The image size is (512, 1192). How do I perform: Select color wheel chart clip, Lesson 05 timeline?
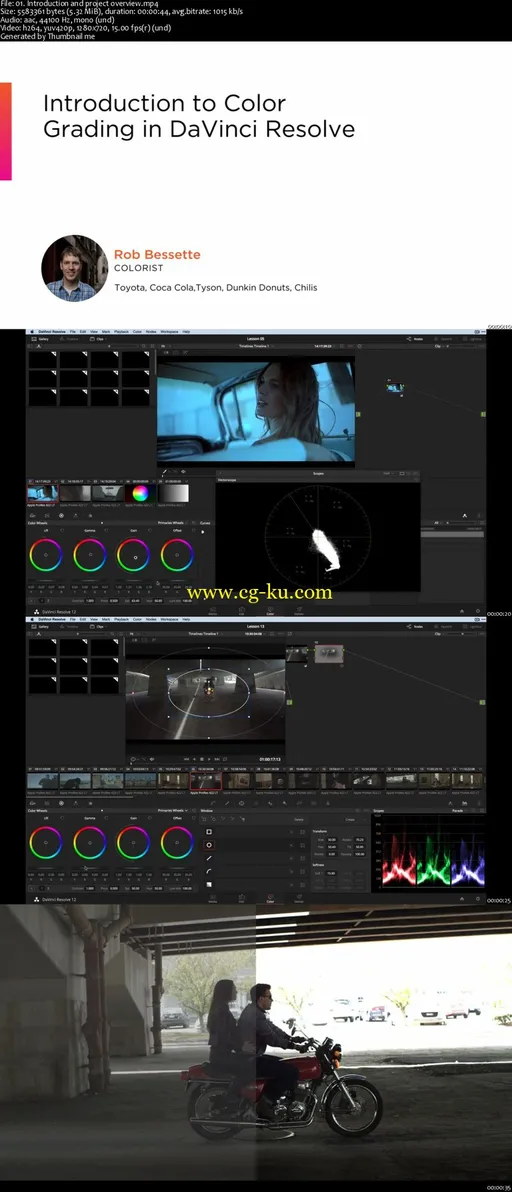coord(140,493)
